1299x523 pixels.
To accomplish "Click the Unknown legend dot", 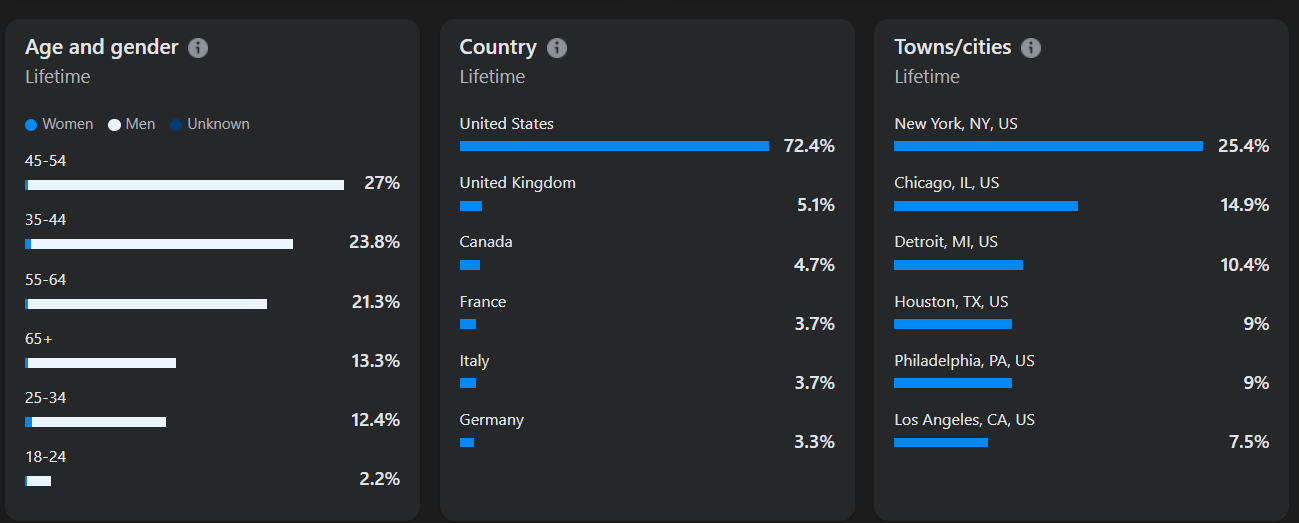I will point(176,125).
